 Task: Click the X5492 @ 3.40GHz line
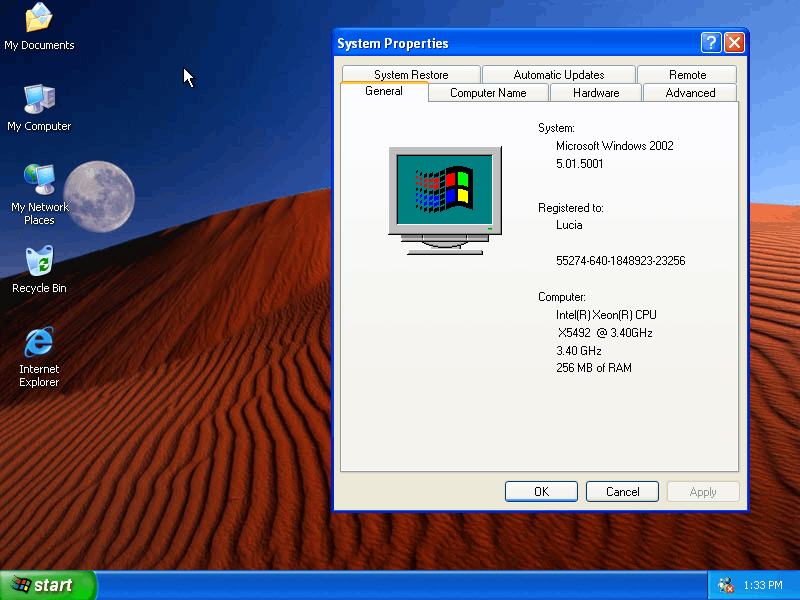coord(605,333)
